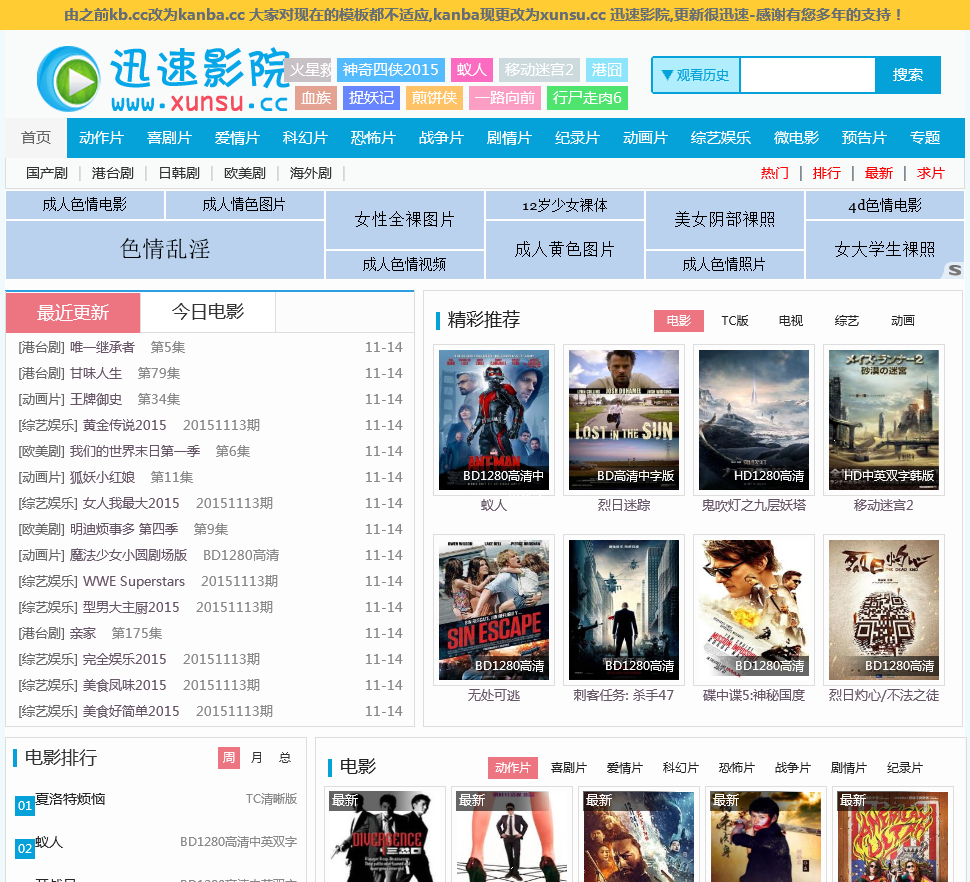Open 唯一继承者 第5集 list entry
This screenshot has width=970, height=882.
pos(210,347)
